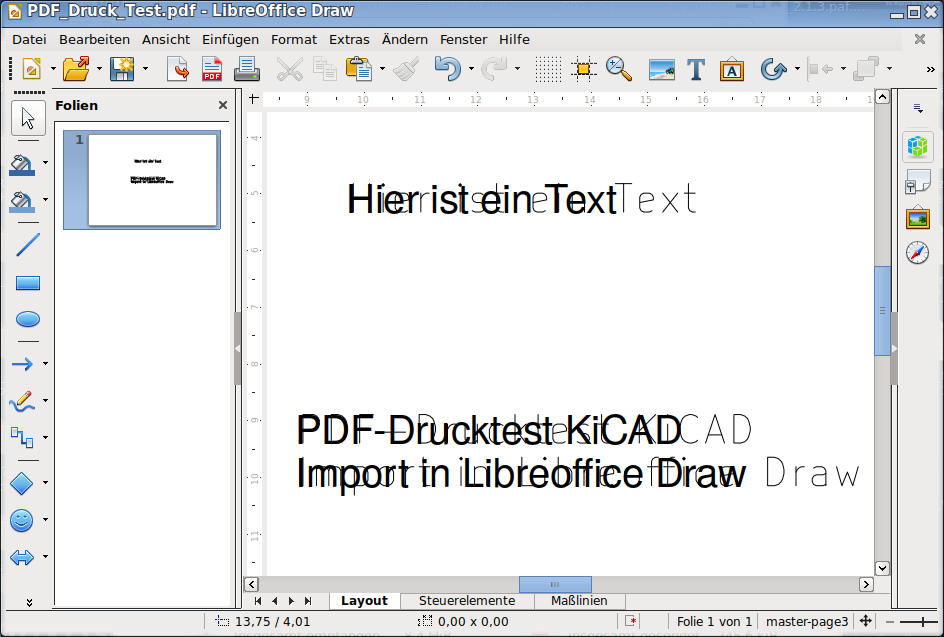Open the sidebar Navigator compass
Screen dimensions: 944x637
[918, 253]
